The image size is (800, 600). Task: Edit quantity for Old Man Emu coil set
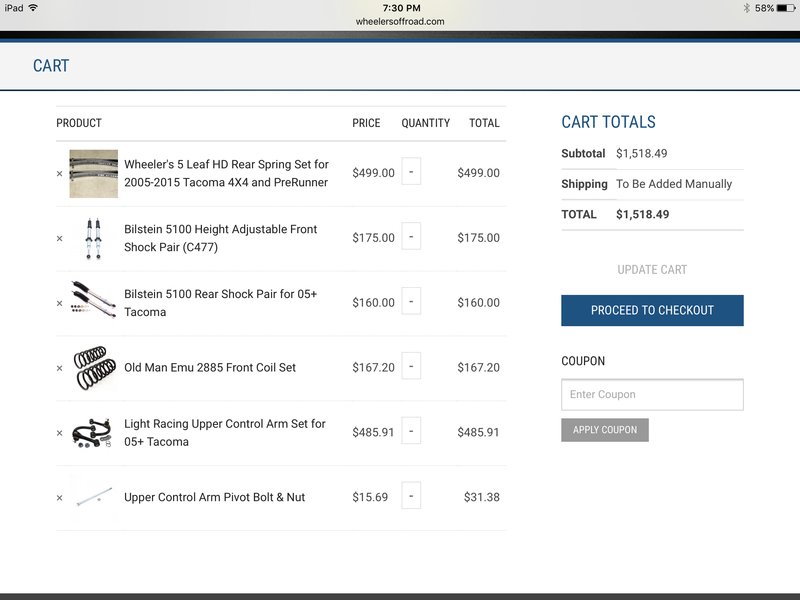point(411,366)
